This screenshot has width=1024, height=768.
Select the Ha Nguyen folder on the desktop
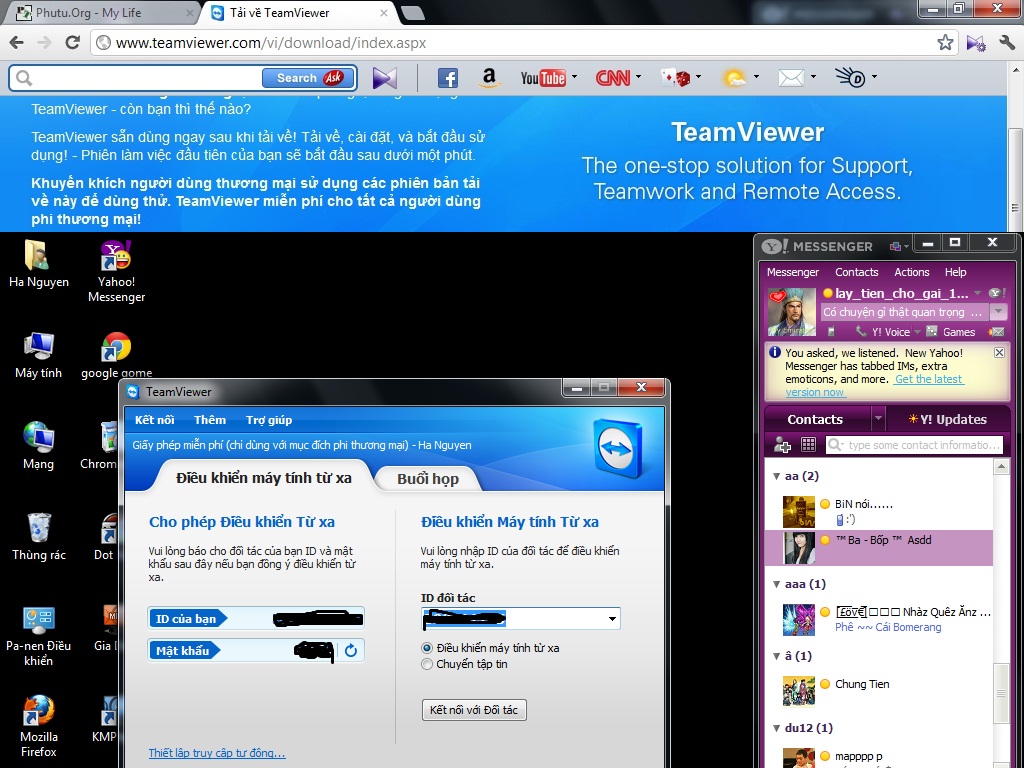[39, 264]
